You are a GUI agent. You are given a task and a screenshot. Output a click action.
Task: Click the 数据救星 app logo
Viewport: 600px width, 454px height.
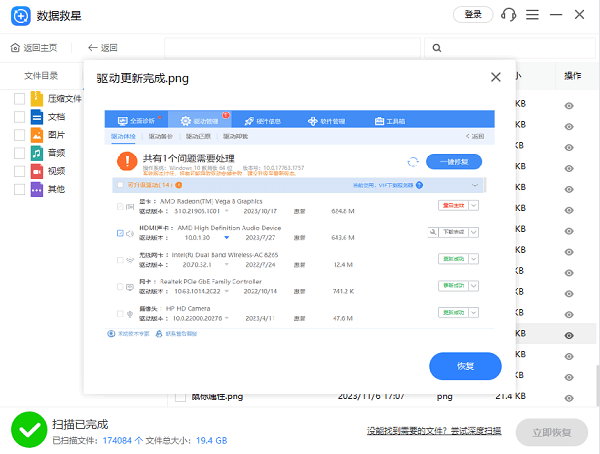pyautogui.click(x=17, y=16)
